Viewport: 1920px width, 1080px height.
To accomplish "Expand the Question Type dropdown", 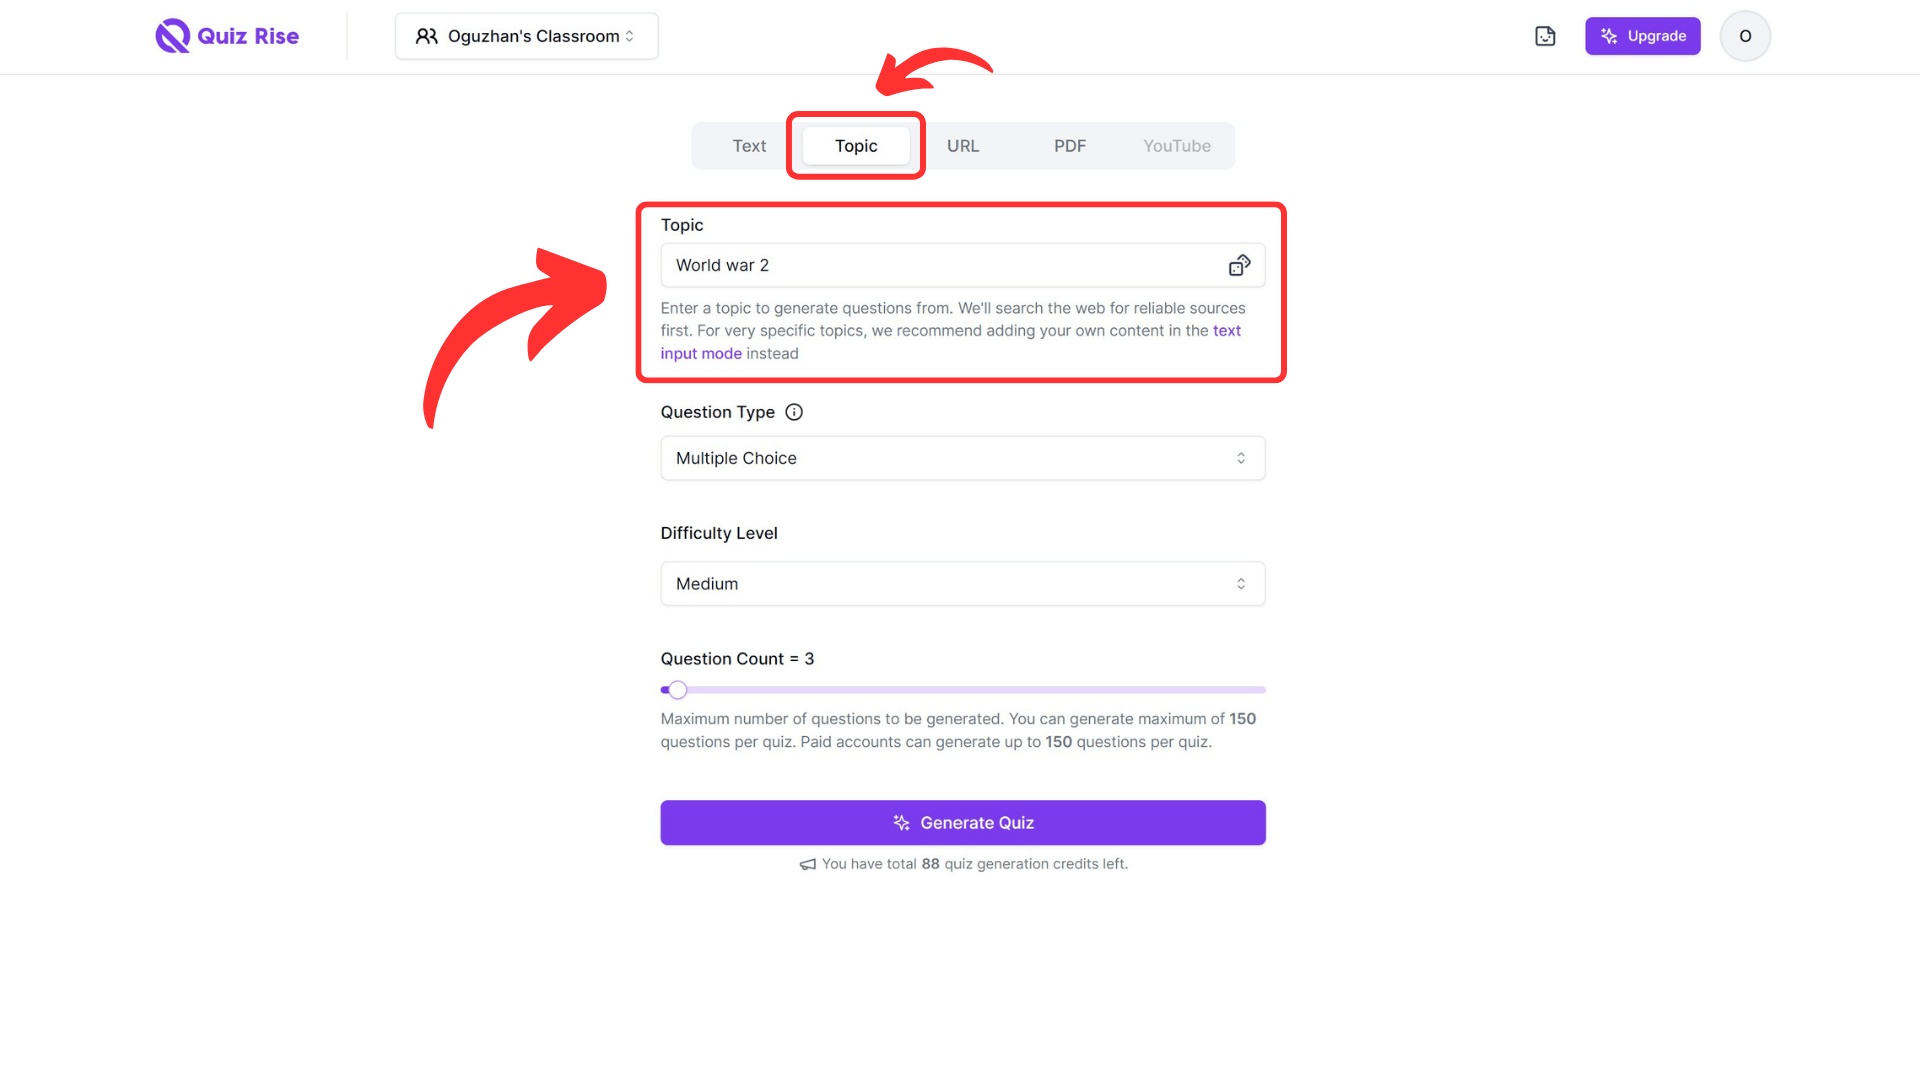I will tap(961, 458).
